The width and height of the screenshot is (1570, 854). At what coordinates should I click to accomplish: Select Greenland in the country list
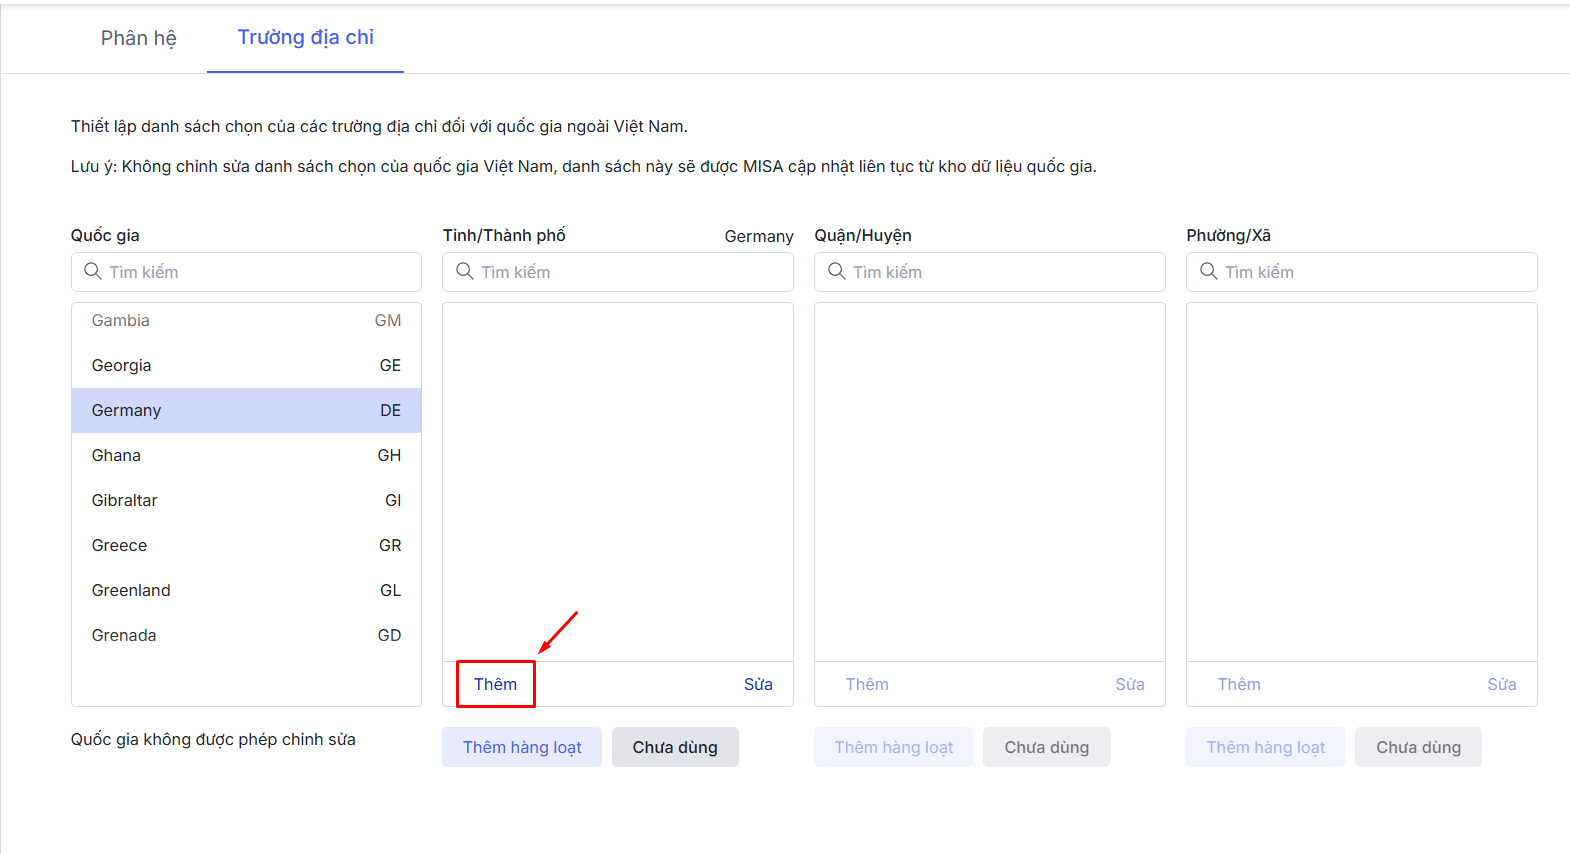tap(246, 591)
